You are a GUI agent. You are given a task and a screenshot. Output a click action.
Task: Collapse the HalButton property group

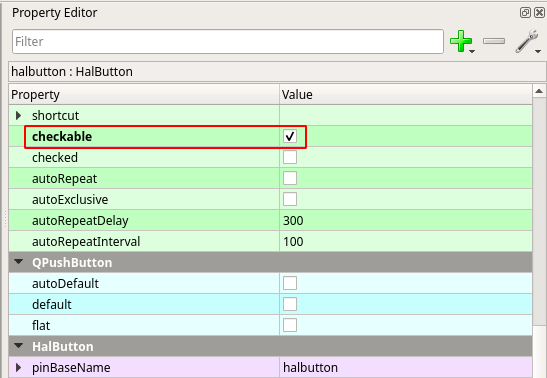[x=18, y=346]
